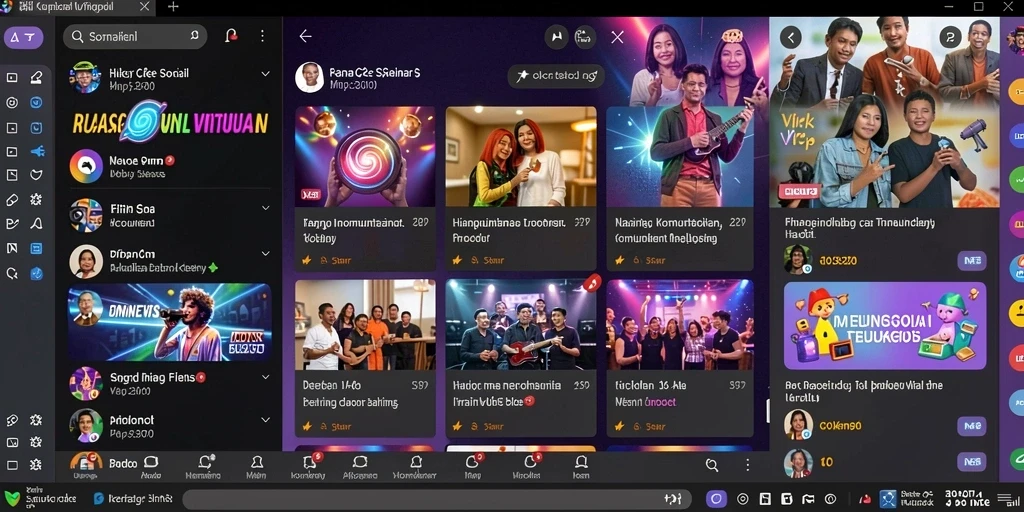Select the 'Prlolonot' chat row
1024x512 pixels.
[x=170, y=426]
